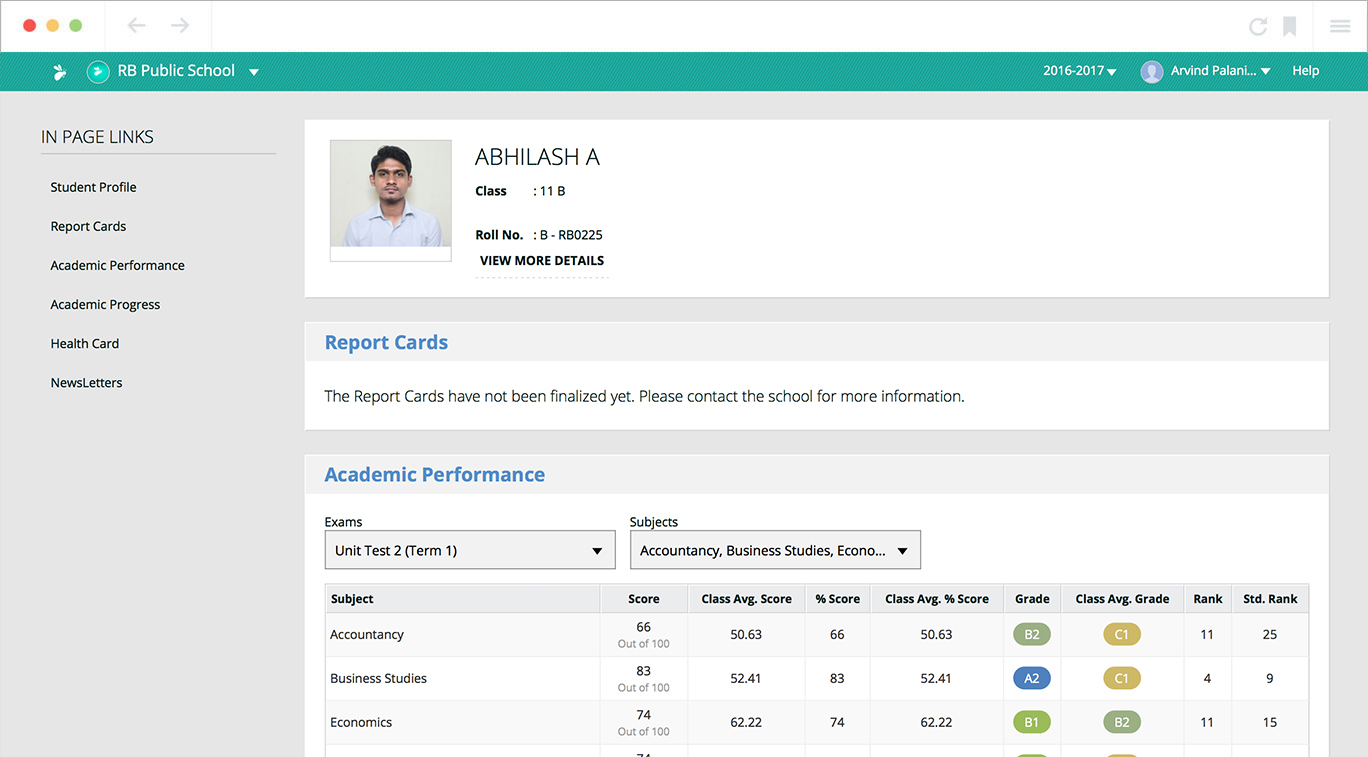Image resolution: width=1368 pixels, height=757 pixels.
Task: Click the bookmark icon
Action: 1290,27
